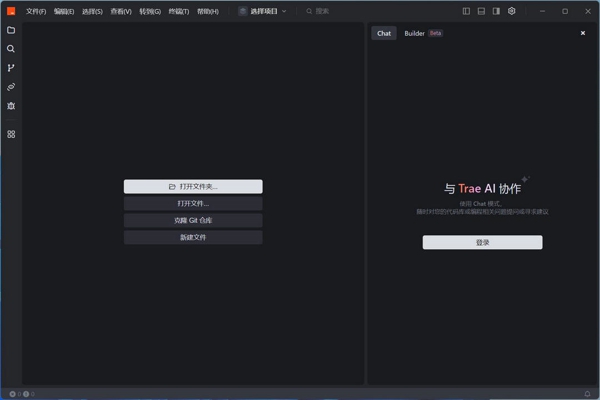600x400 pixels.
Task: Open the Explorer file panel icon
Action: [11, 30]
